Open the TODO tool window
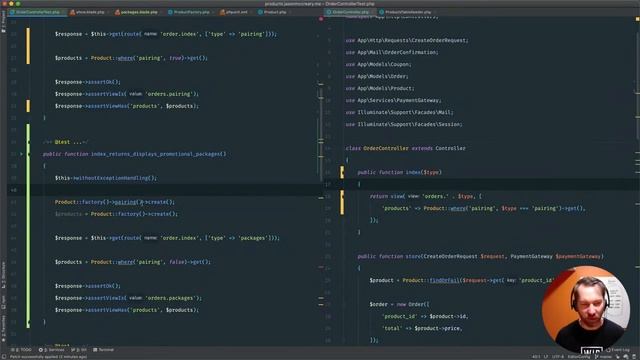The image size is (640, 360). (x=22, y=350)
